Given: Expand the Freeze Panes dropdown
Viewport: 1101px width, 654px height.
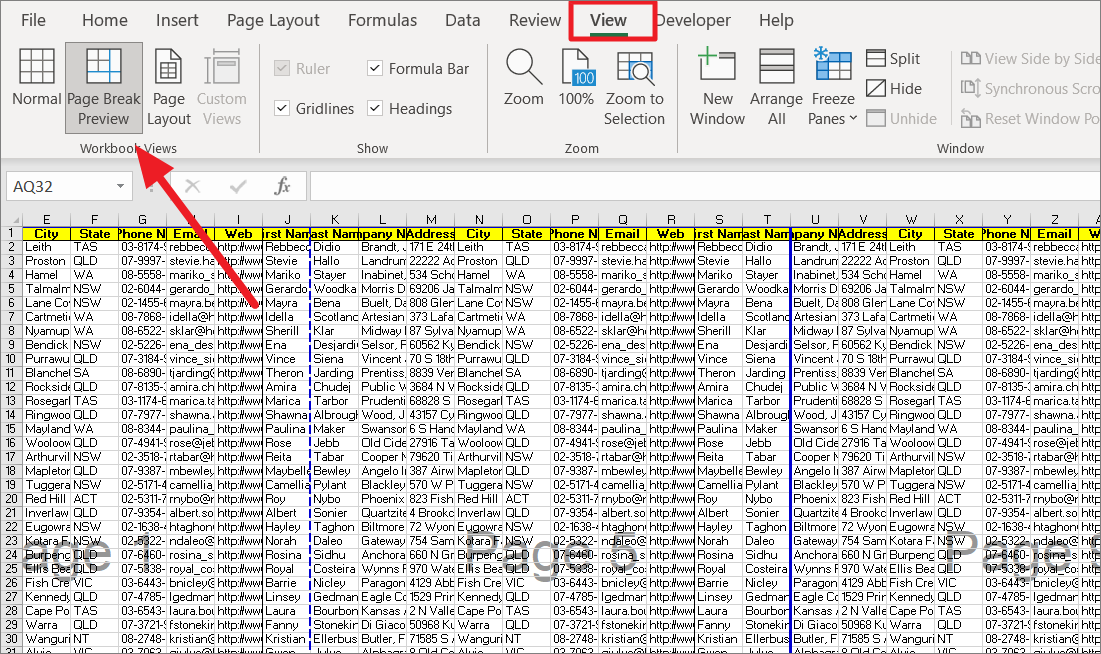Looking at the screenshot, I should coord(833,88).
